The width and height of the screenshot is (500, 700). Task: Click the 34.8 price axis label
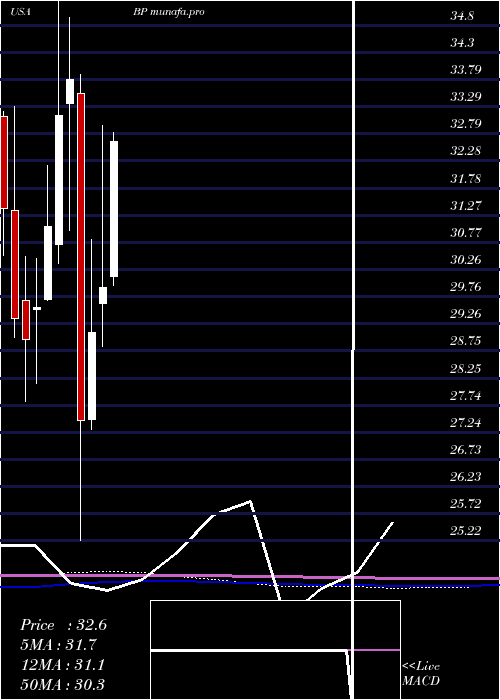coord(462,17)
